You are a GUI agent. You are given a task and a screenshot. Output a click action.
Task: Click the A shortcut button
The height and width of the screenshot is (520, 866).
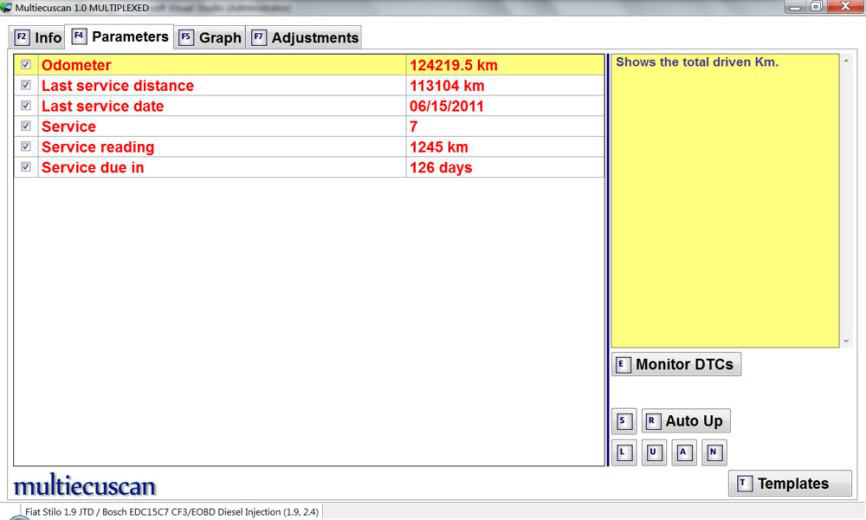683,451
